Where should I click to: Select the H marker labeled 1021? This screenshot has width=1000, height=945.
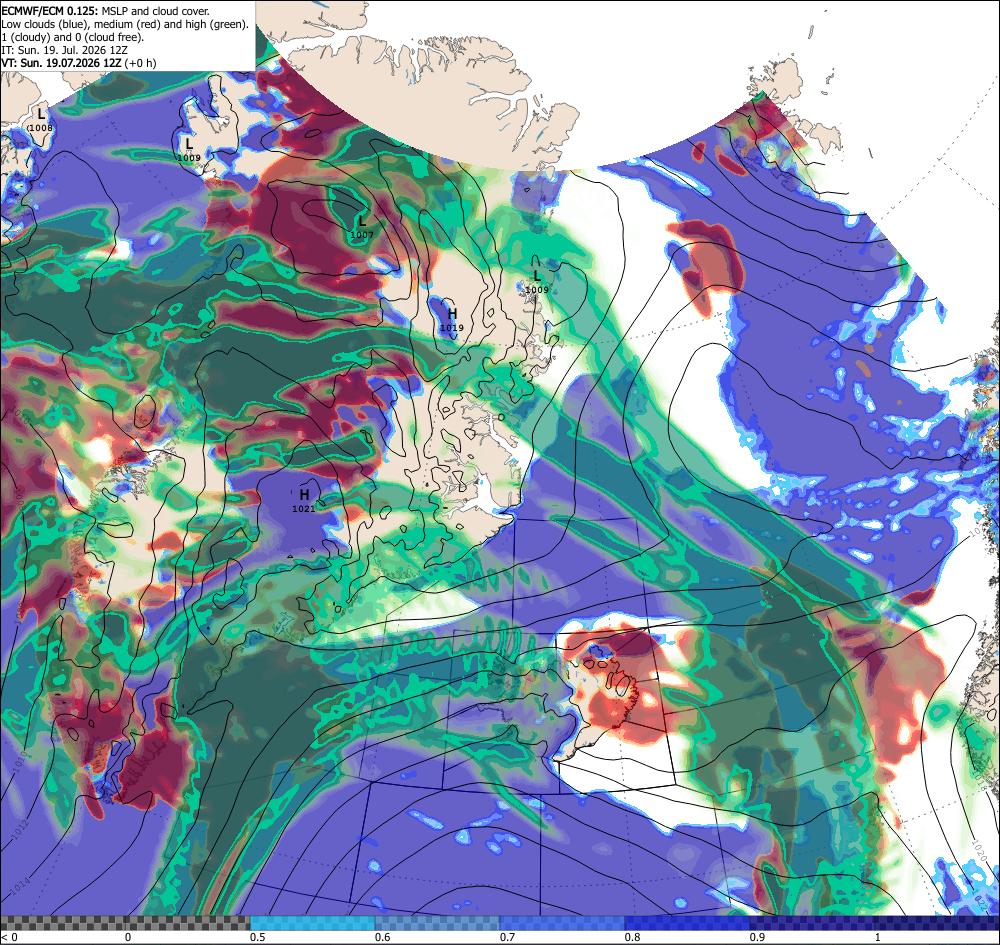(x=305, y=494)
